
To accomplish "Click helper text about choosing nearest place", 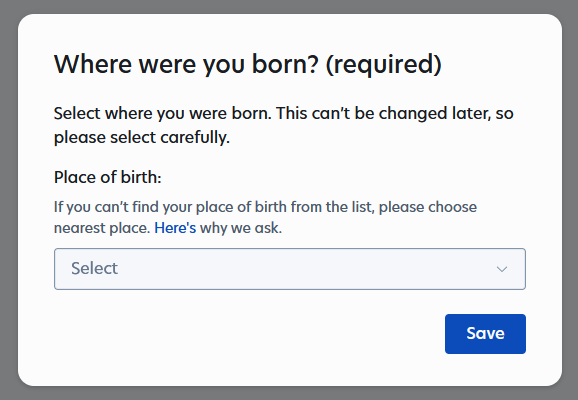I will (x=265, y=217).
